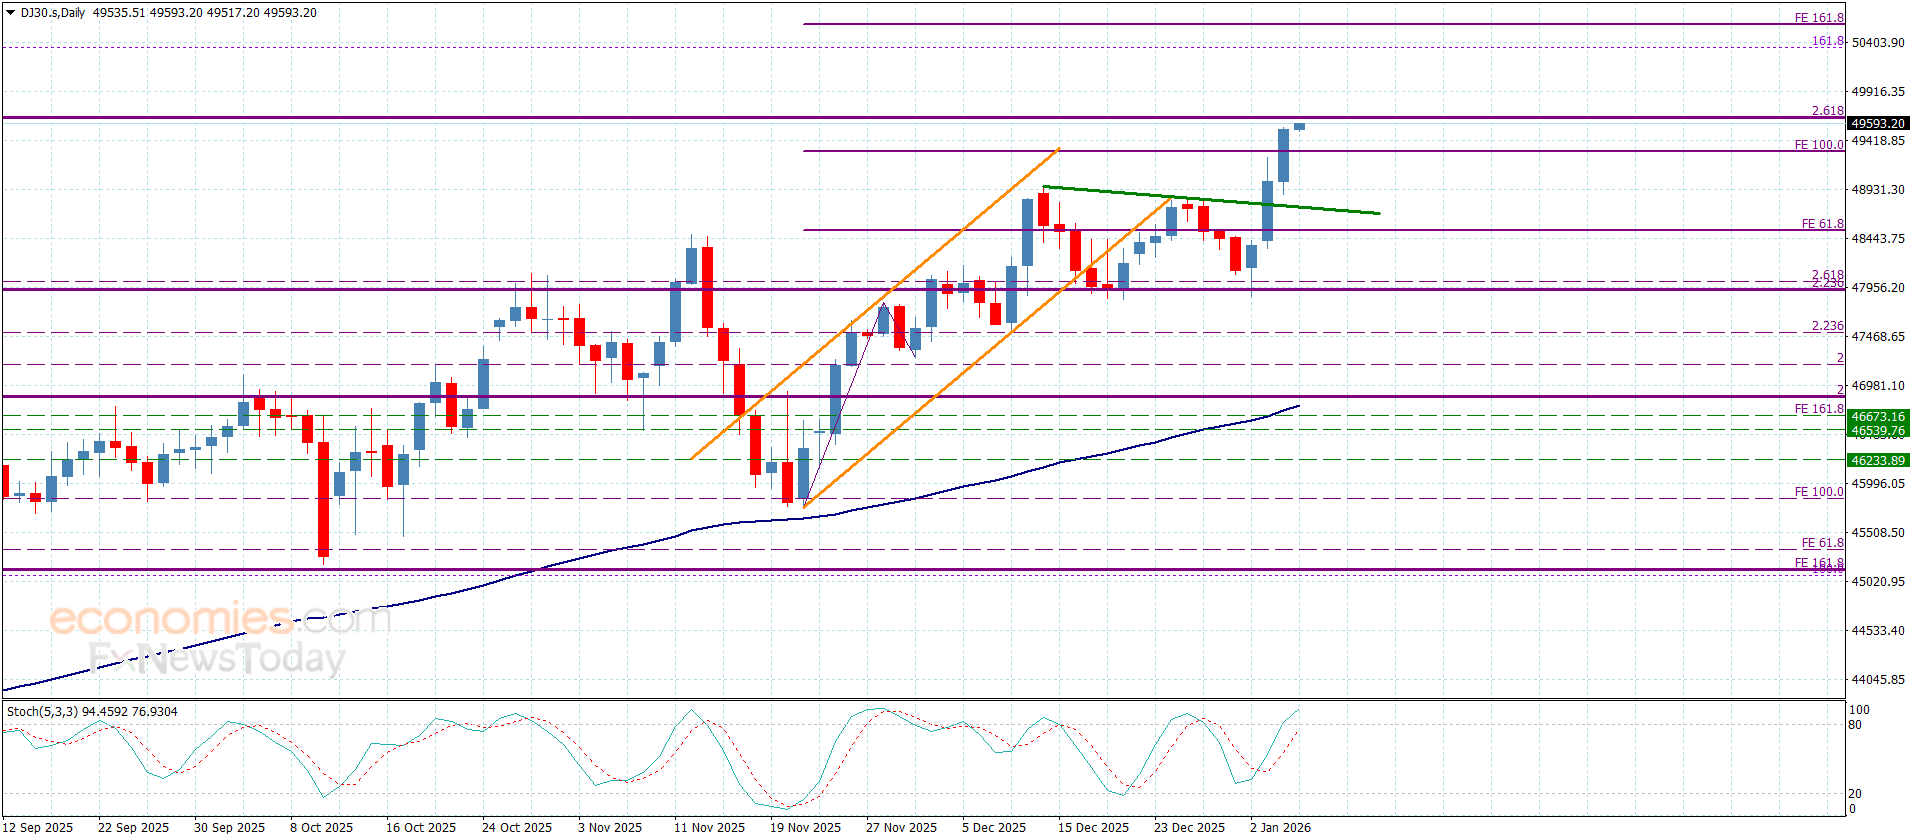Click the green price tag 46233.89

tap(1878, 461)
